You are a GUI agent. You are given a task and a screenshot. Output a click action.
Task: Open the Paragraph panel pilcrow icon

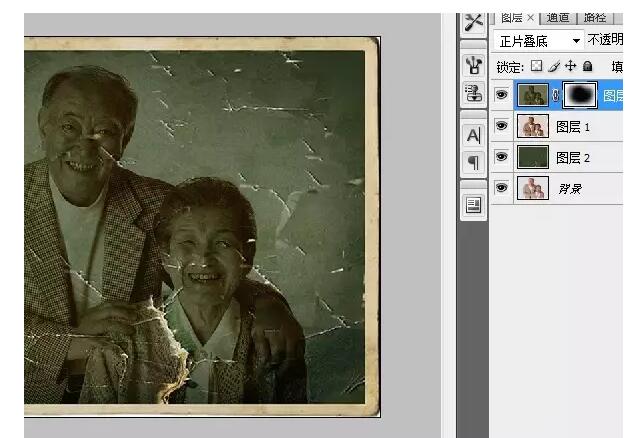click(x=474, y=161)
